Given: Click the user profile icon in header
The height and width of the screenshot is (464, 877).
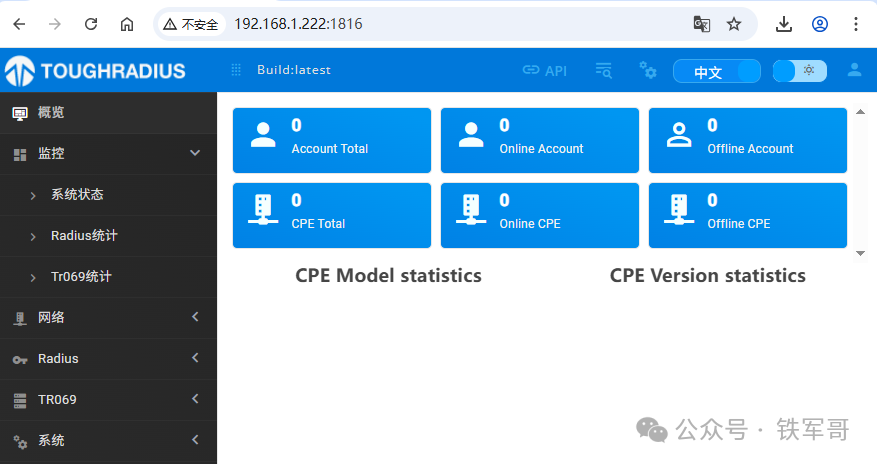Looking at the screenshot, I should click(x=854, y=70).
